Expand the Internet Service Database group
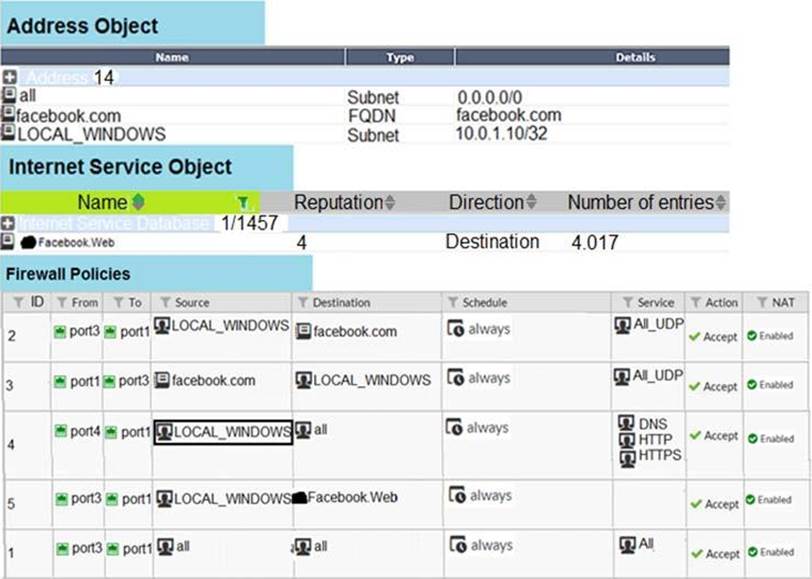The image size is (812, 579). tap(9, 223)
